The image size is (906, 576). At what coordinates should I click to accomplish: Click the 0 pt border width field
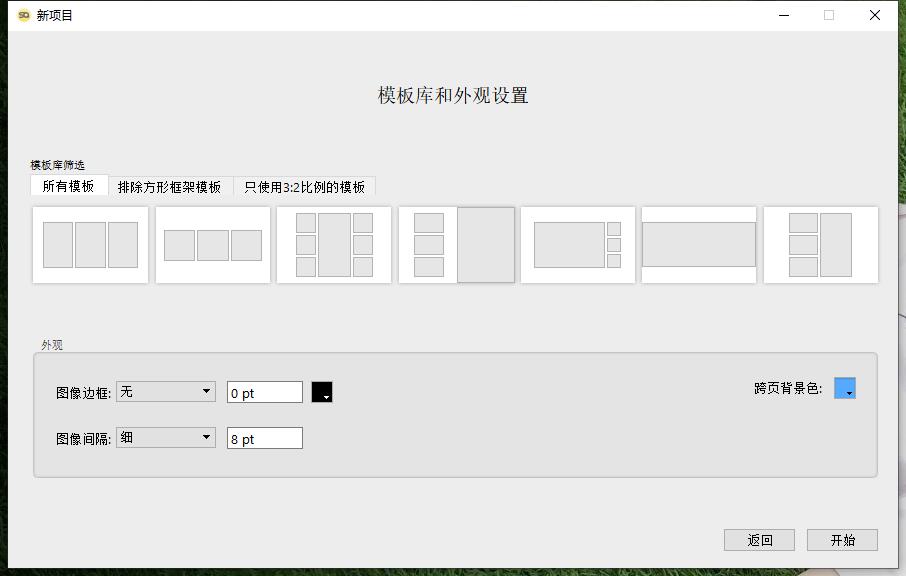point(265,392)
